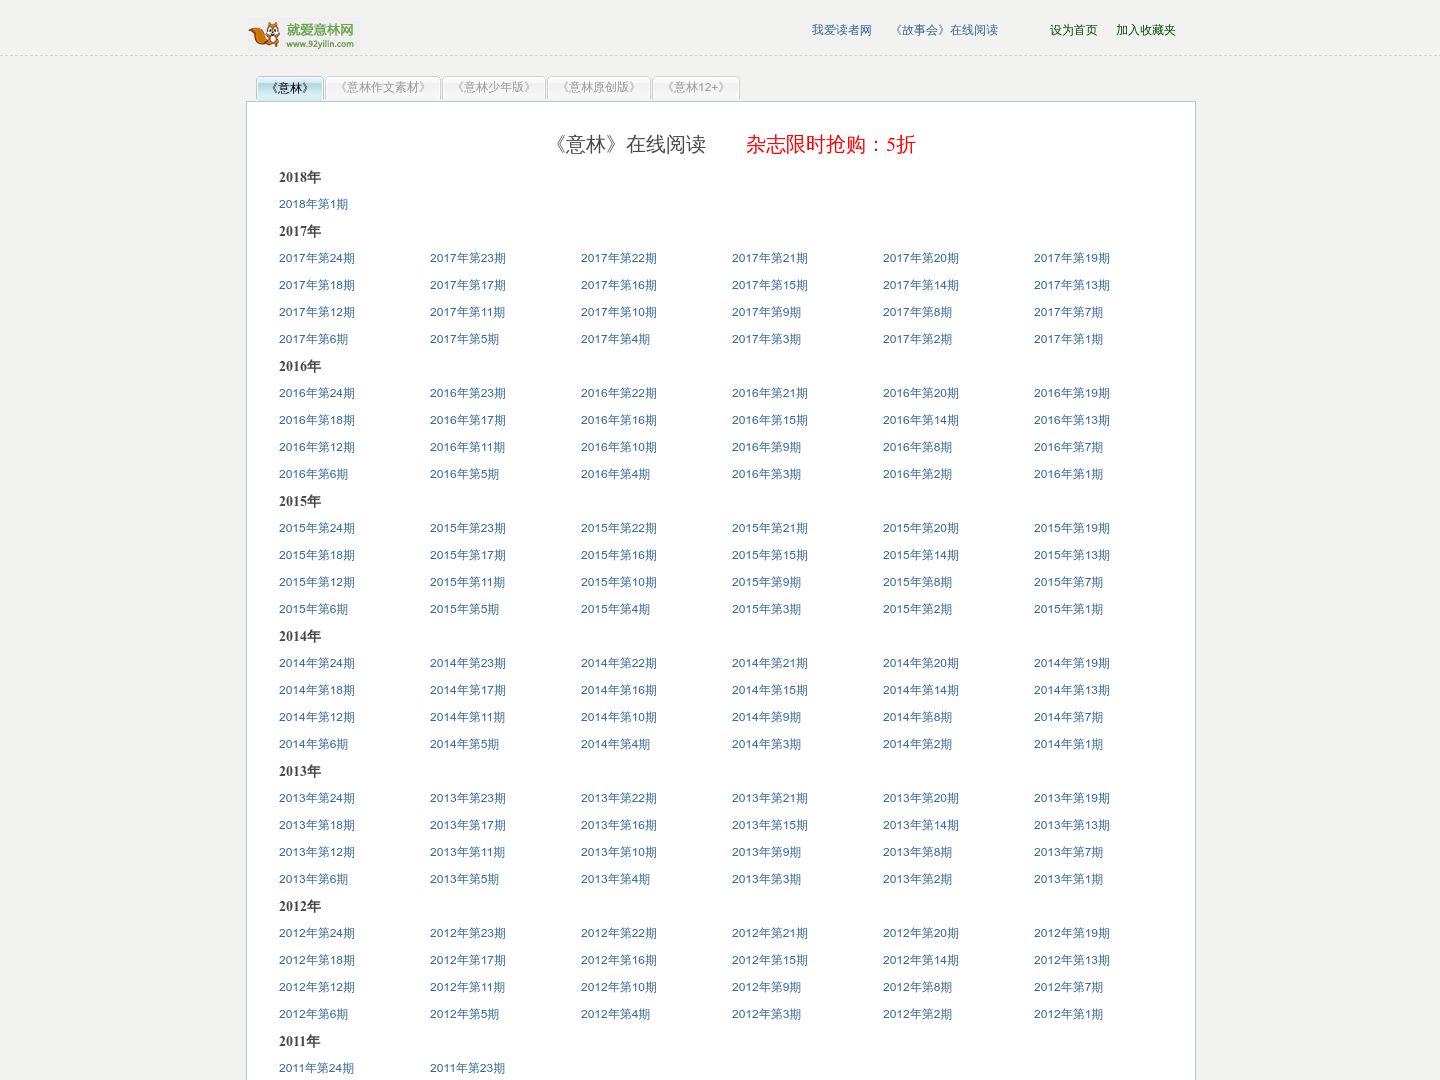Open issue 2016年第6期
This screenshot has width=1440, height=1080.
(x=313, y=474)
